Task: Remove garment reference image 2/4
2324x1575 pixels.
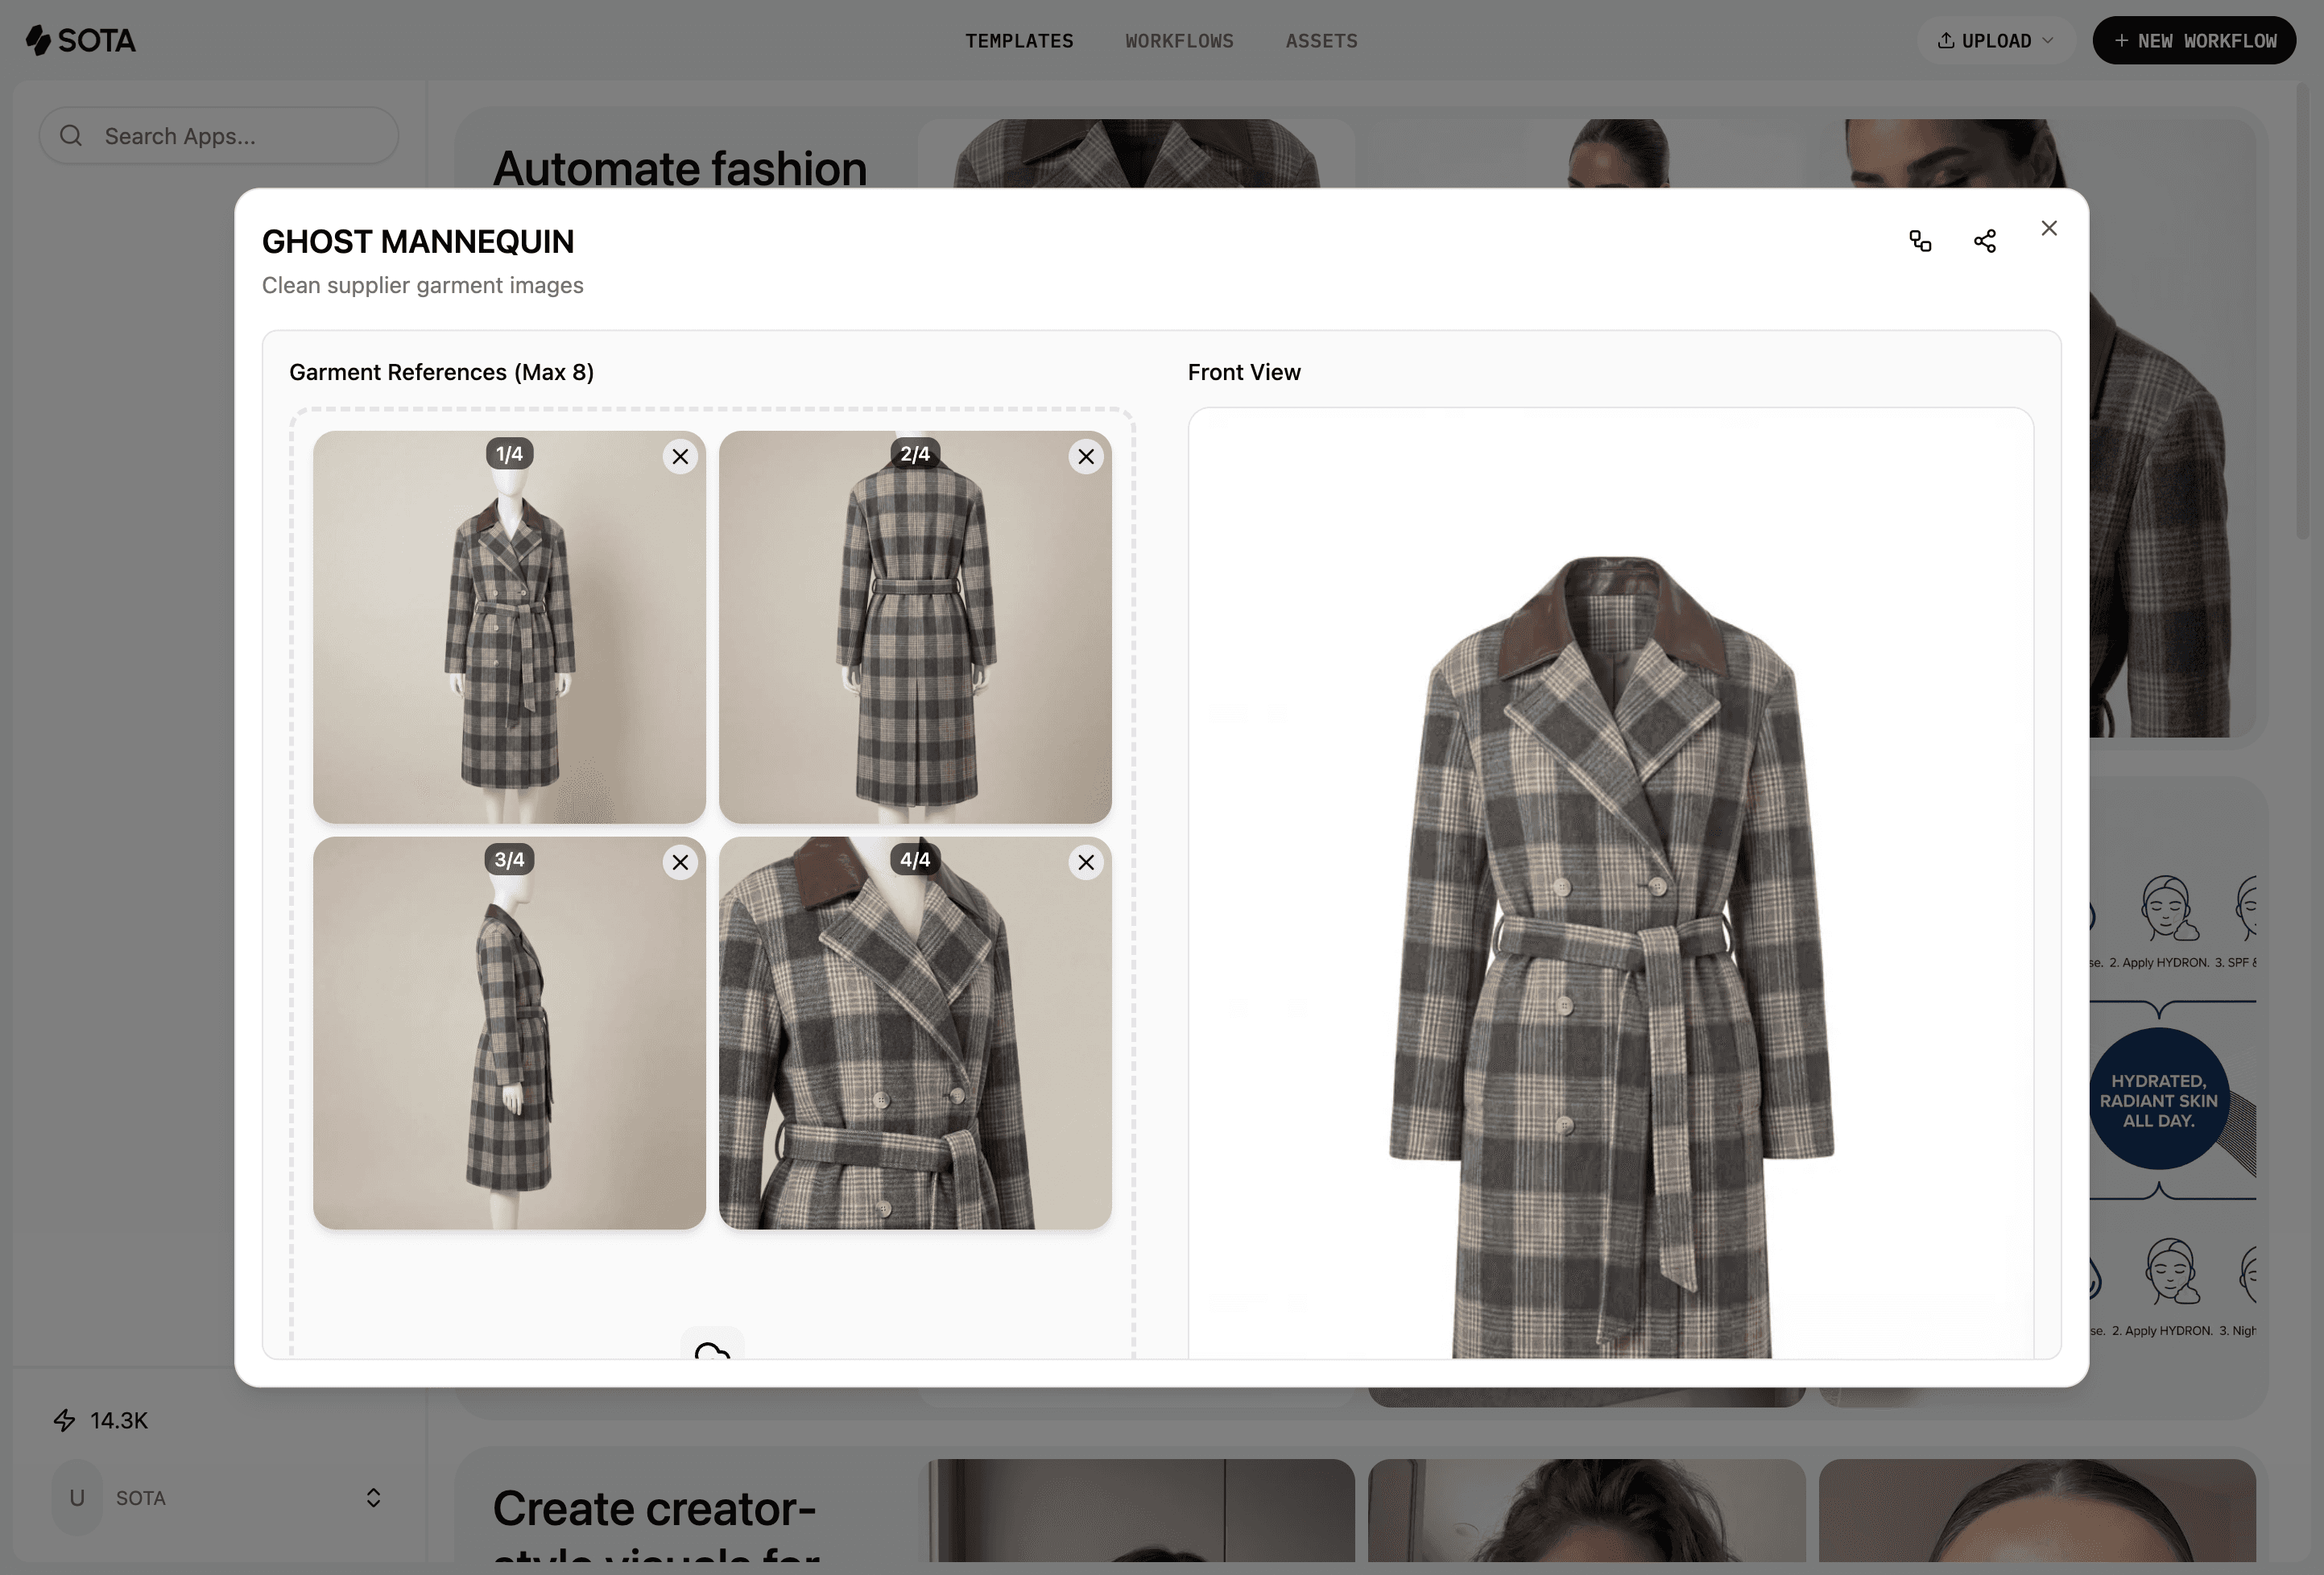Action: coord(1086,457)
